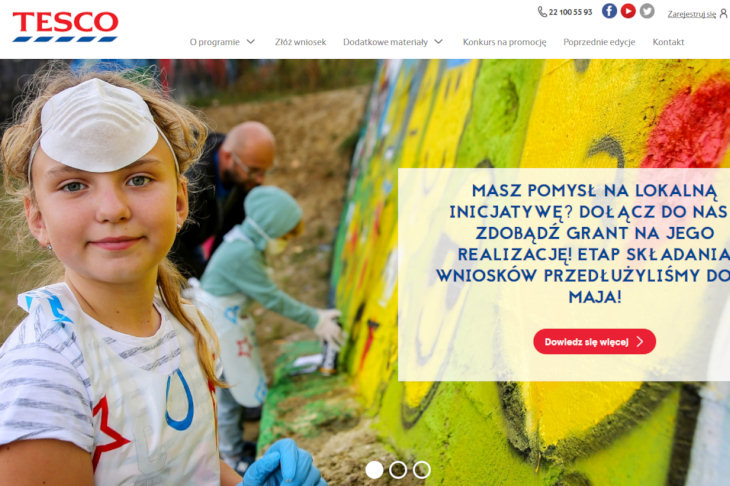Viewport: 730px width, 486px height.
Task: Click the Zarejestruj się link
Action: click(x=692, y=14)
